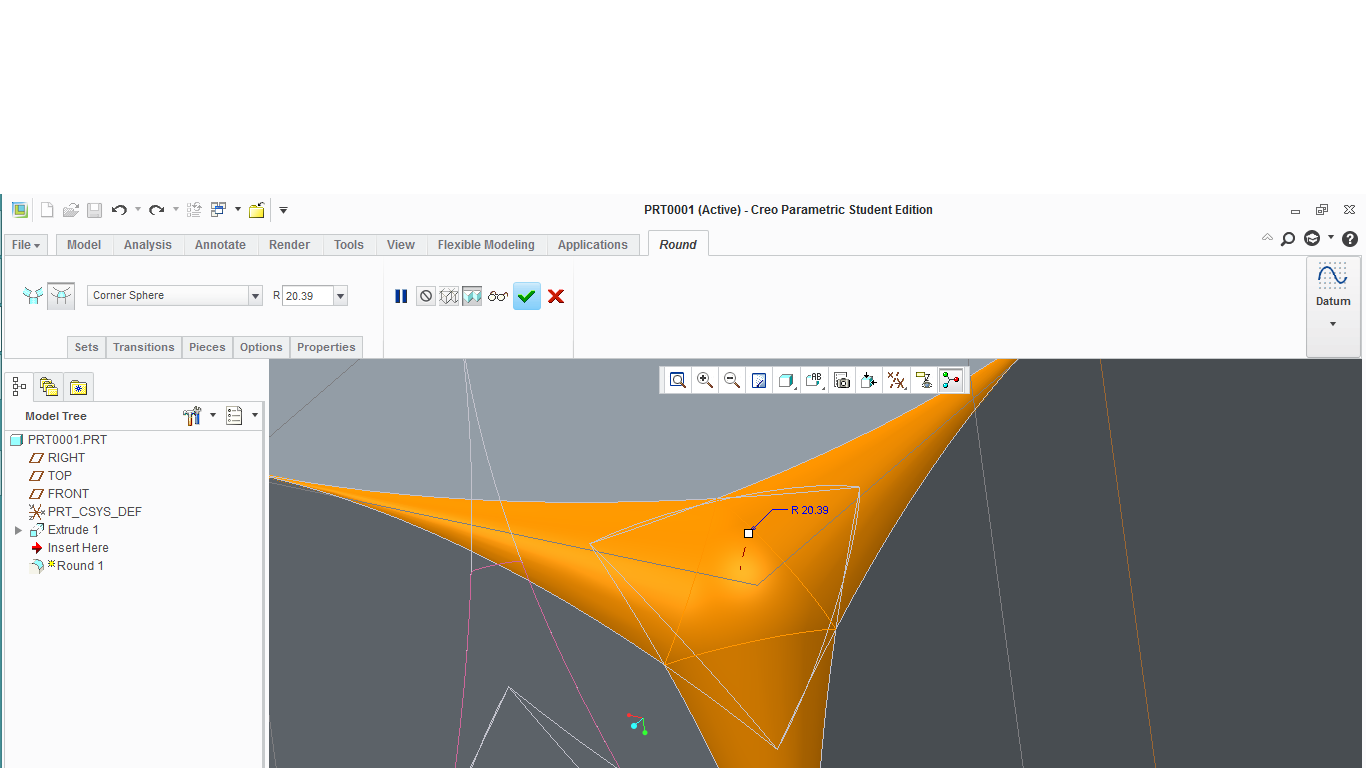Click the Refit view icon

[x=678, y=380]
